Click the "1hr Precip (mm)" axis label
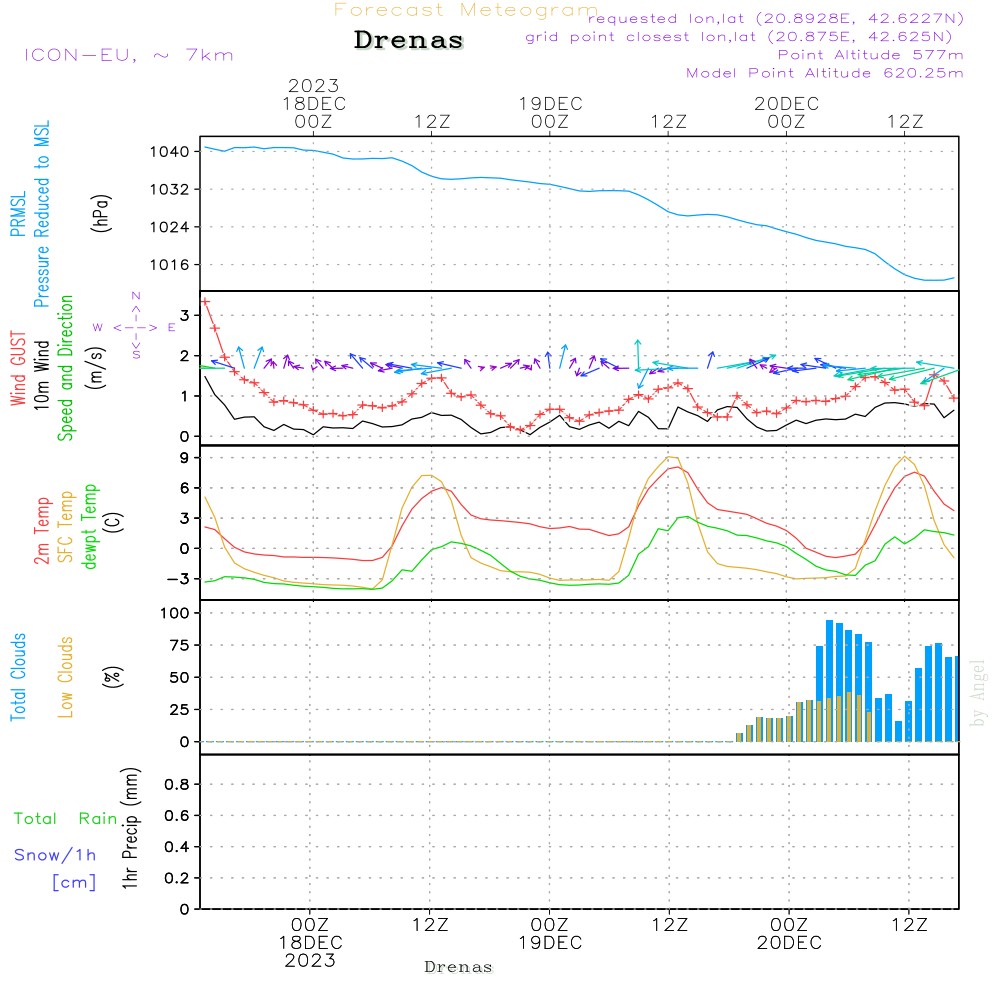 tap(130, 828)
